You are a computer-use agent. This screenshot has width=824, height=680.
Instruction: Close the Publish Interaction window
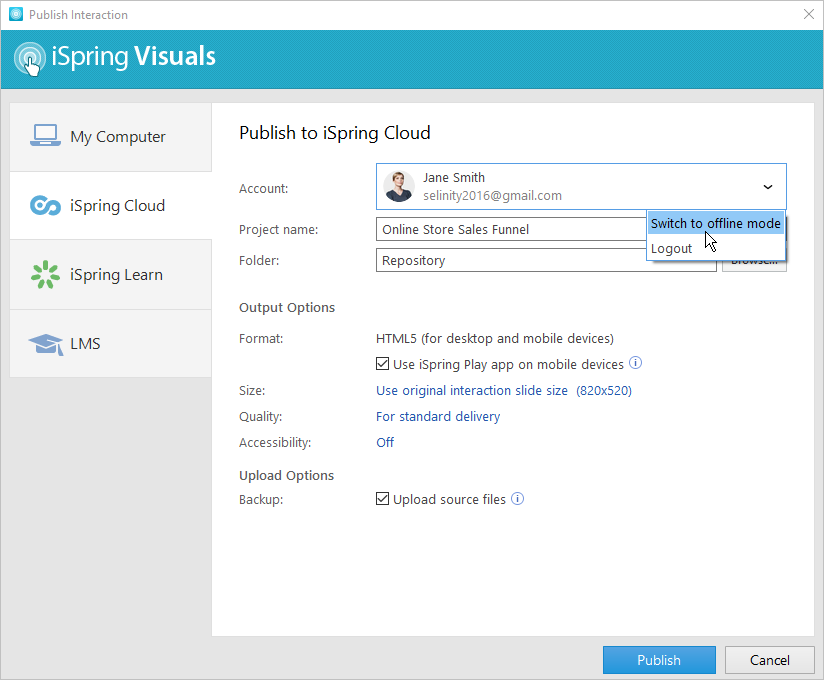[809, 14]
